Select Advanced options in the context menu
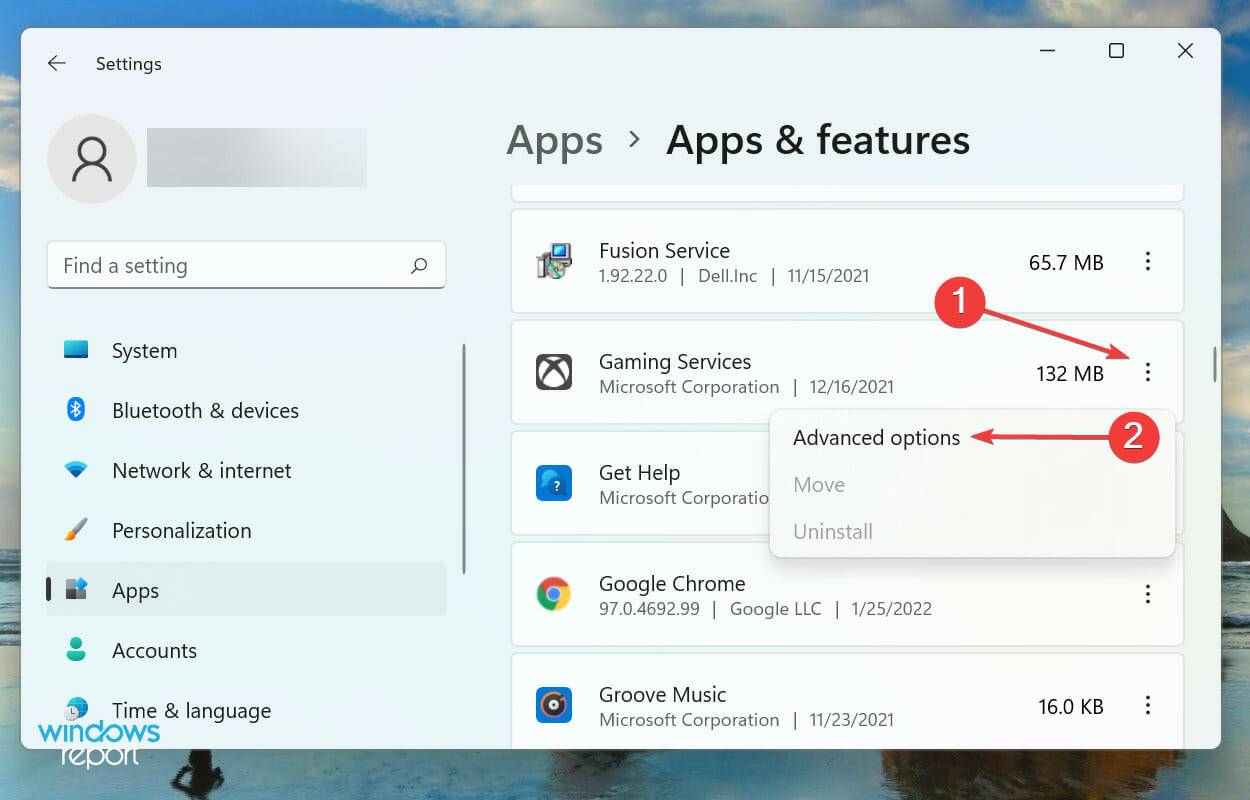Image resolution: width=1250 pixels, height=800 pixels. 876,437
